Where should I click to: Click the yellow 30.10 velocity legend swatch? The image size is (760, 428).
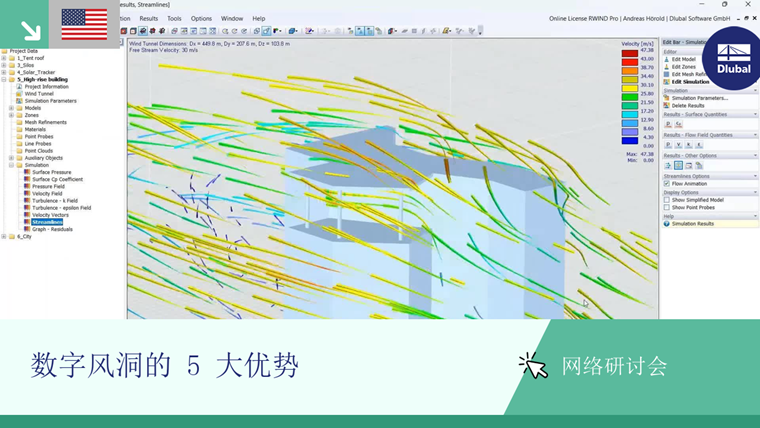(x=630, y=89)
